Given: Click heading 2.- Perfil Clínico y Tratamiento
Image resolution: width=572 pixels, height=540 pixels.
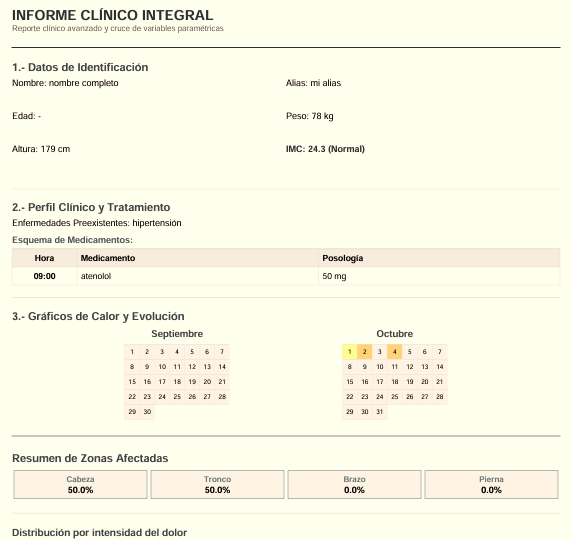Looking at the screenshot, I should click(91, 207).
